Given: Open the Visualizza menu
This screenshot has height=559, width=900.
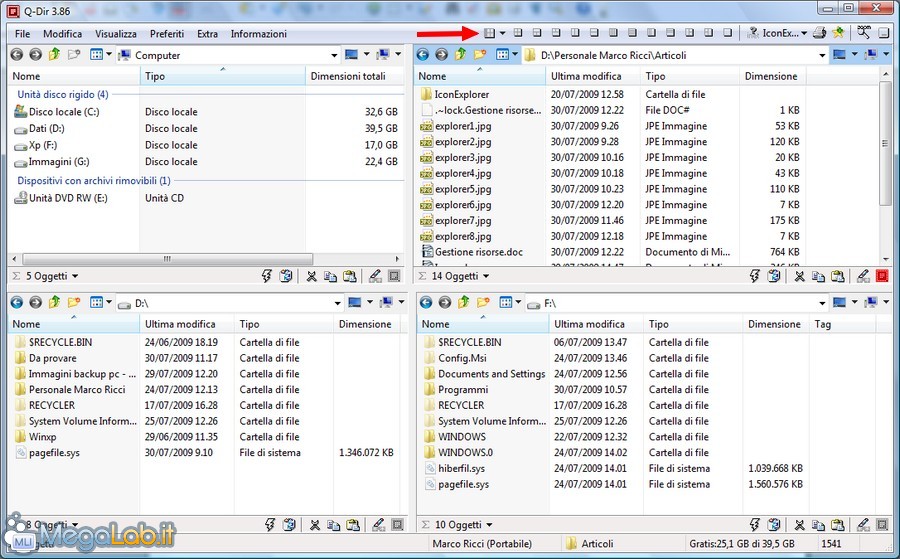Looking at the screenshot, I should [x=116, y=34].
